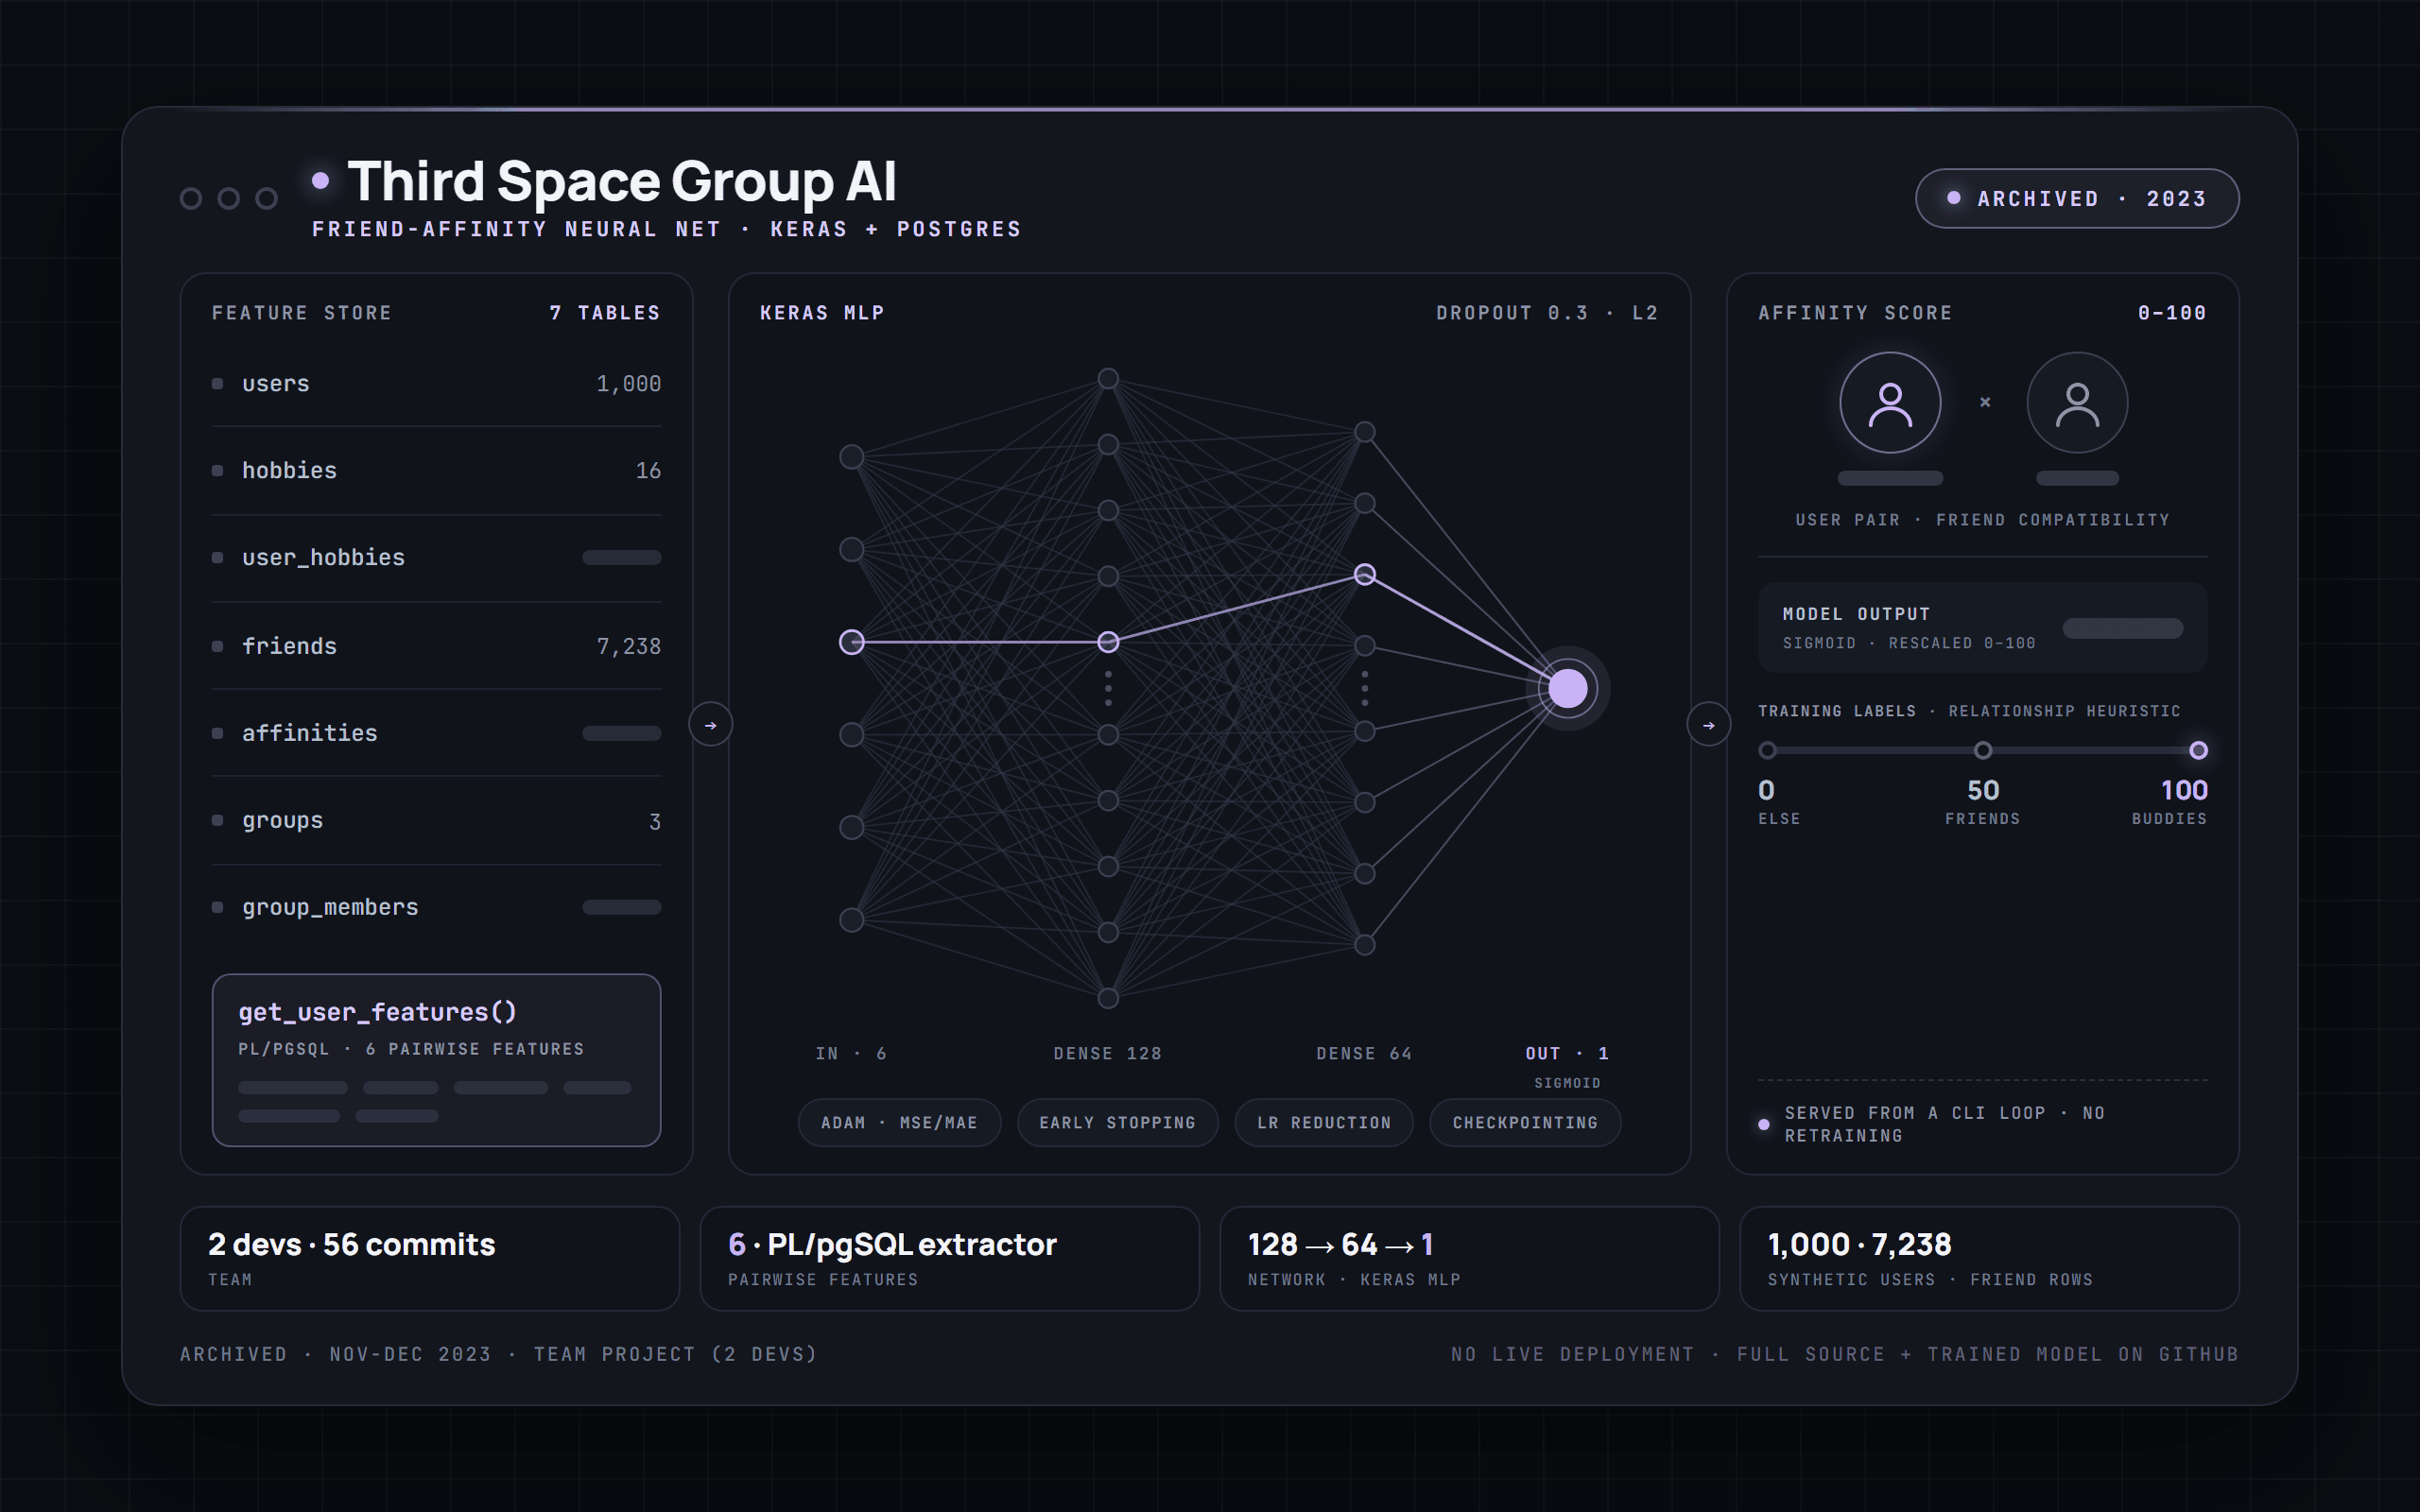Click USER PAIR · FRIEND COMPATIBILITY caption
2420x1512 pixels.
[x=1982, y=520]
